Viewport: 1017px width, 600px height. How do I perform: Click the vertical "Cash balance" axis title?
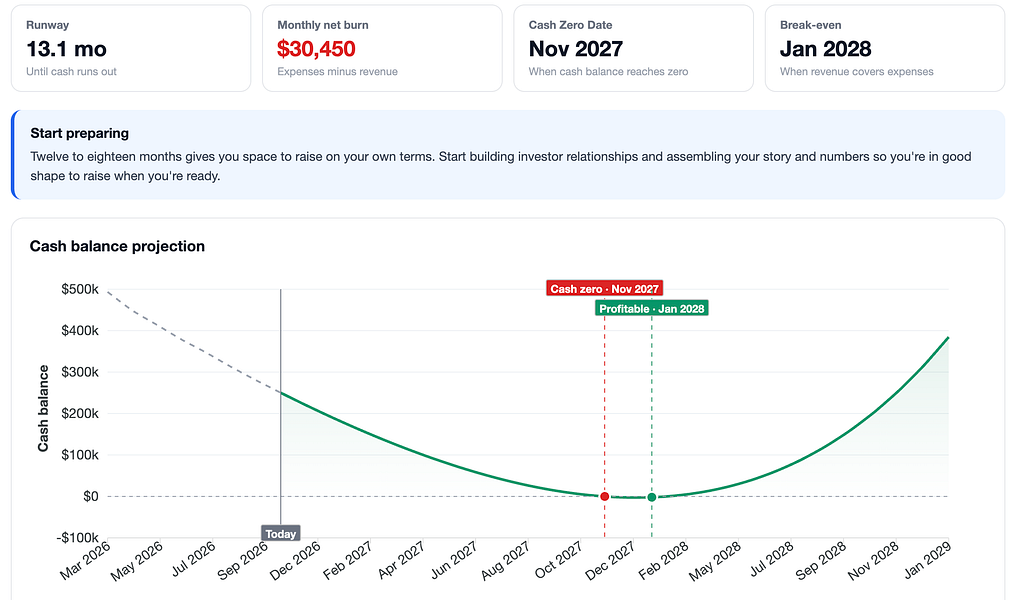click(x=43, y=408)
